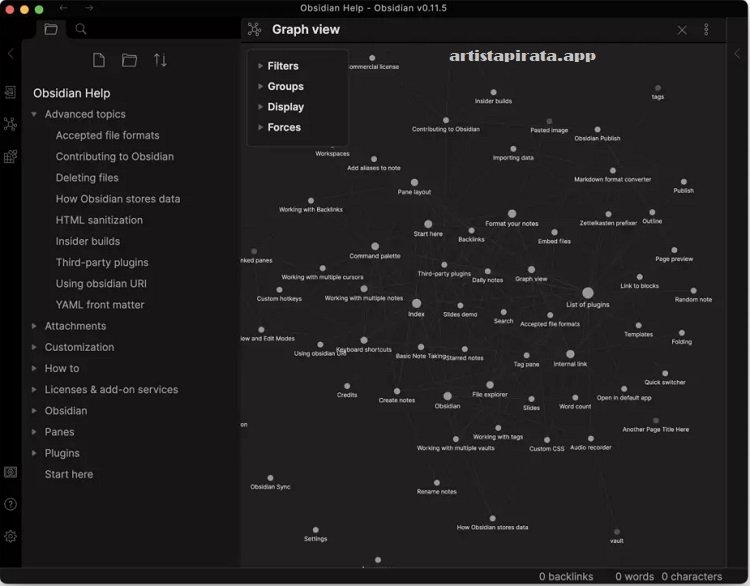Navigate back arrow in title bar
Image resolution: width=750 pixels, height=586 pixels.
point(63,8)
